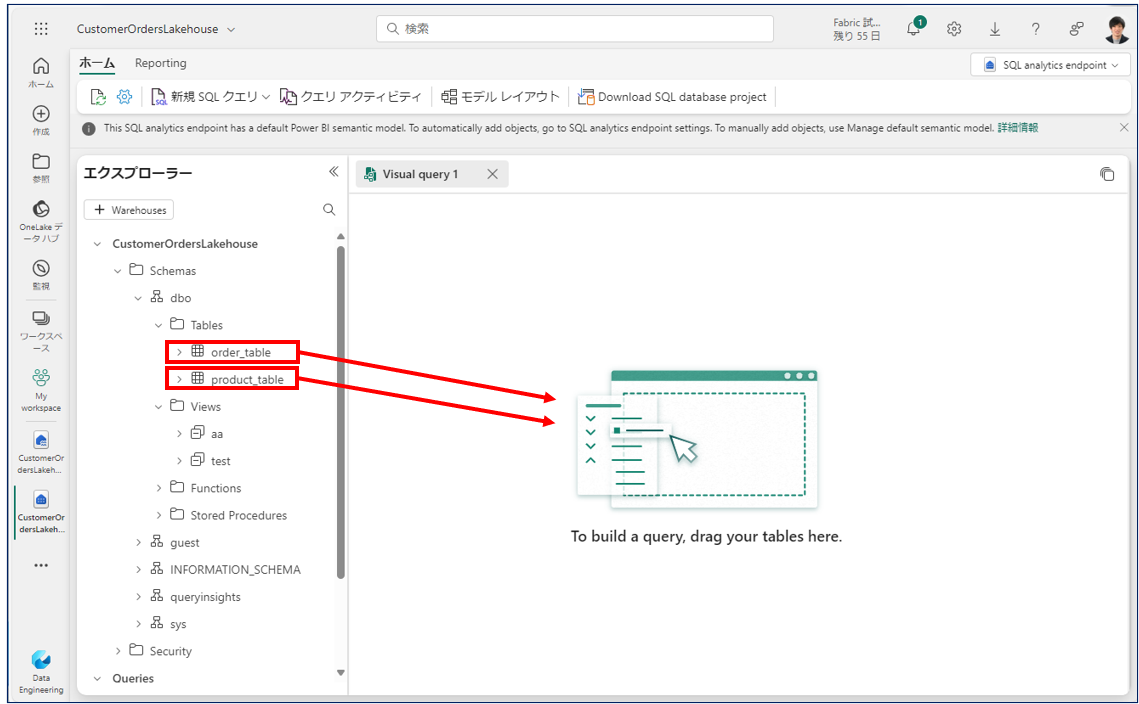Select order_table in the tree
Screen dimensions: 1139x704
[240, 352]
